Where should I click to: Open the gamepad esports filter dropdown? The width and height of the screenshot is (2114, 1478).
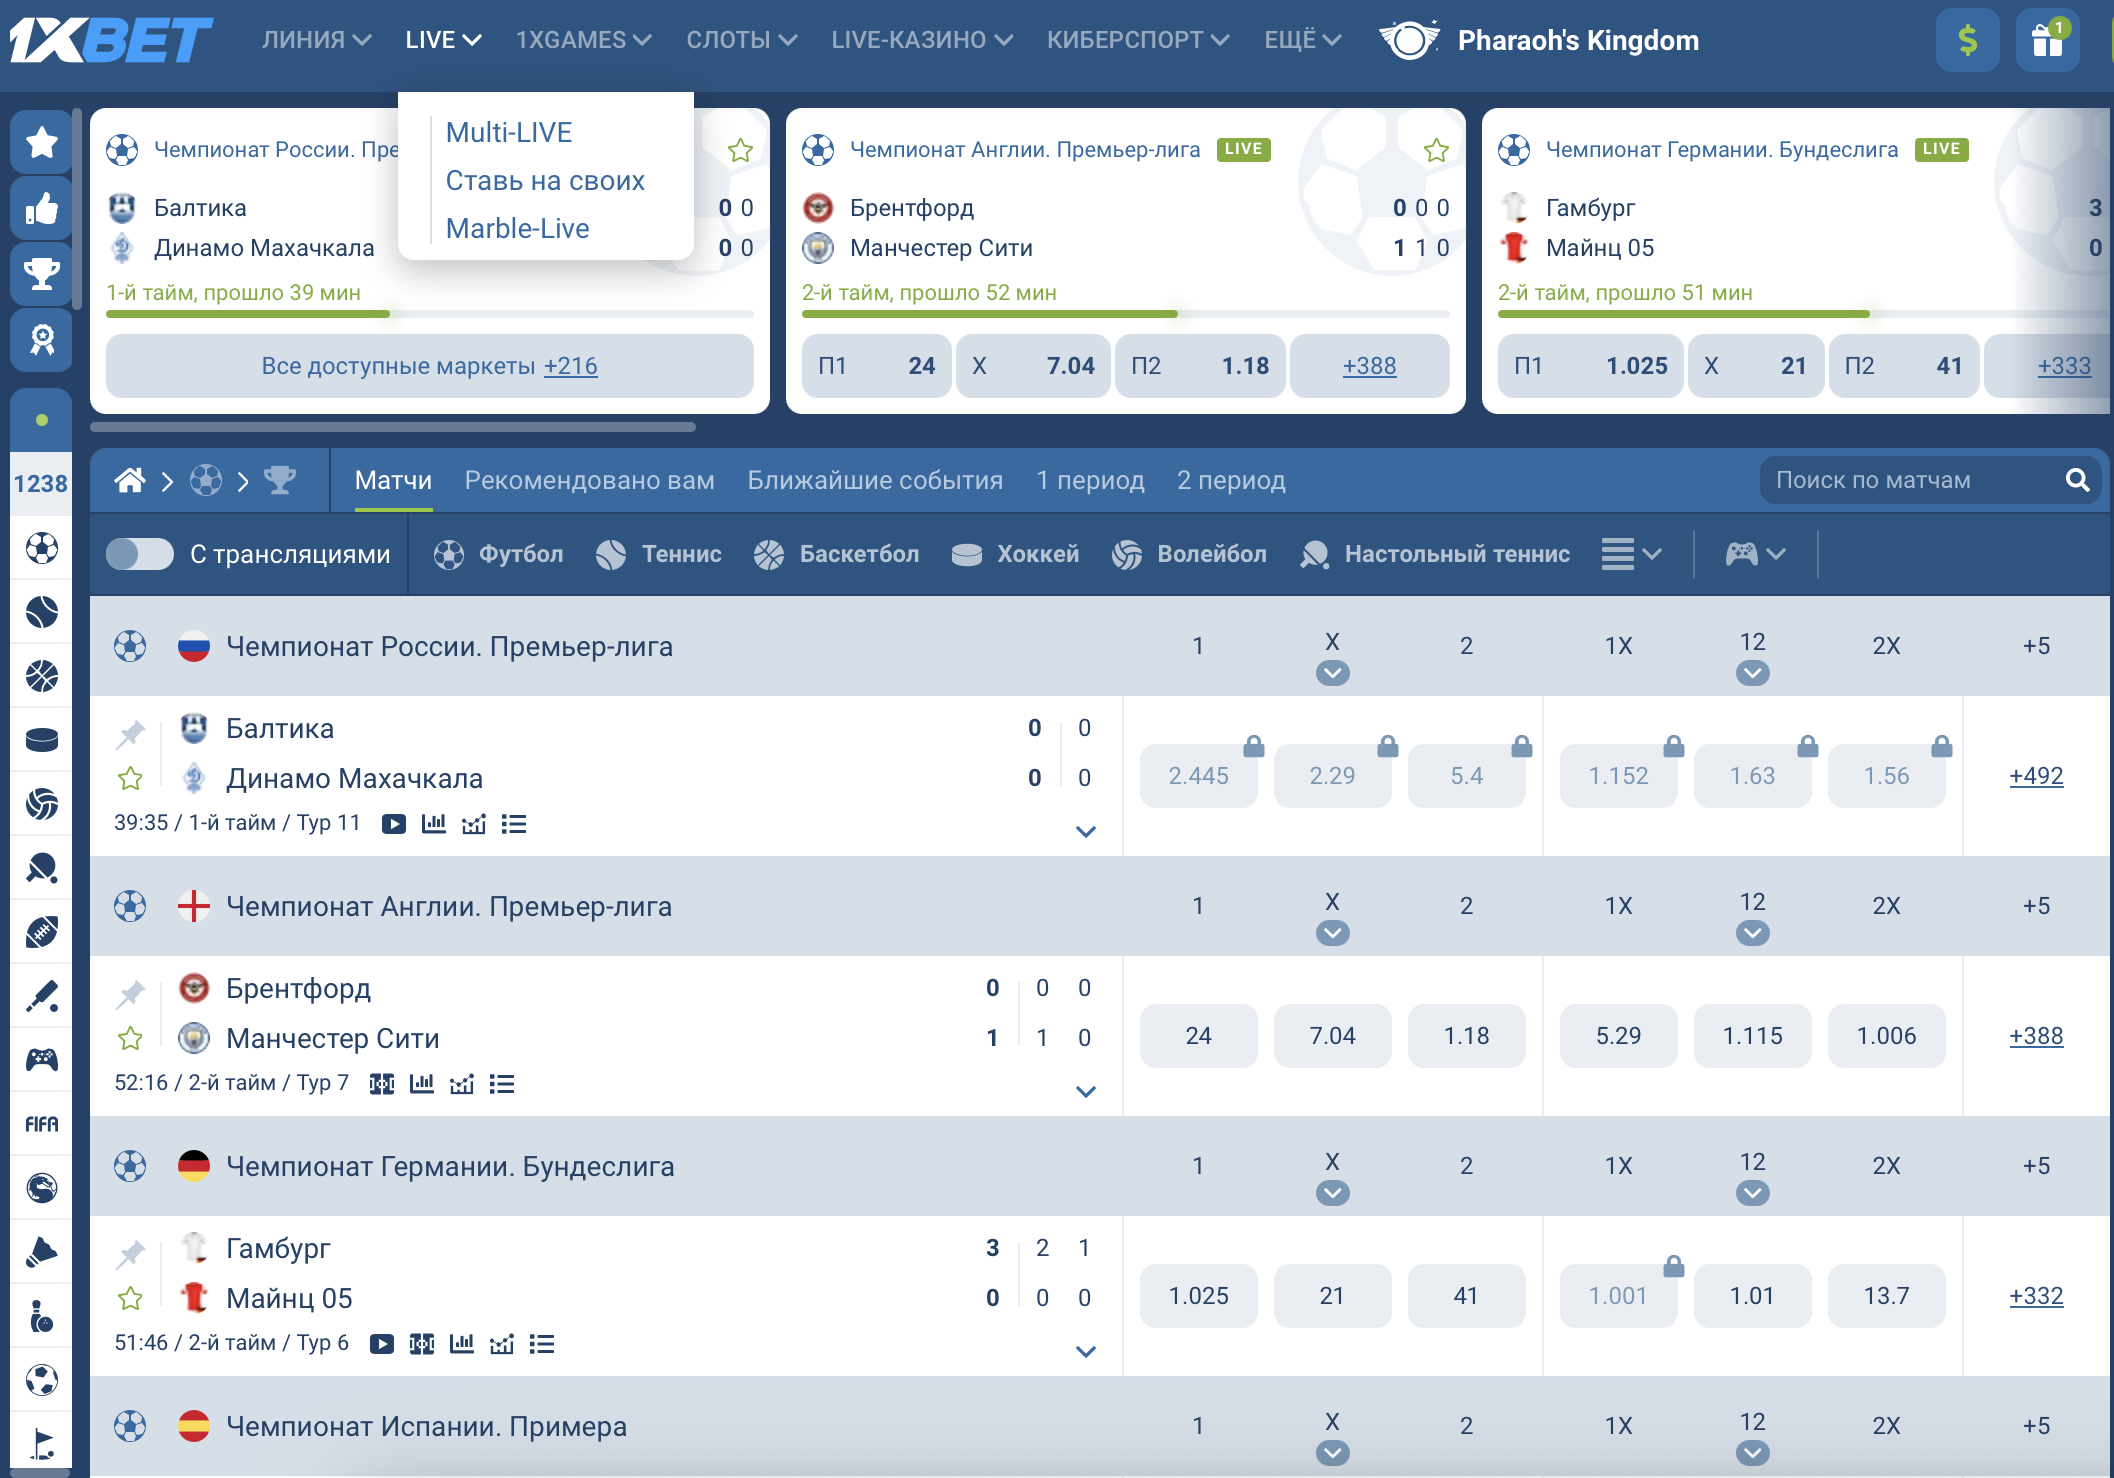1755,554
